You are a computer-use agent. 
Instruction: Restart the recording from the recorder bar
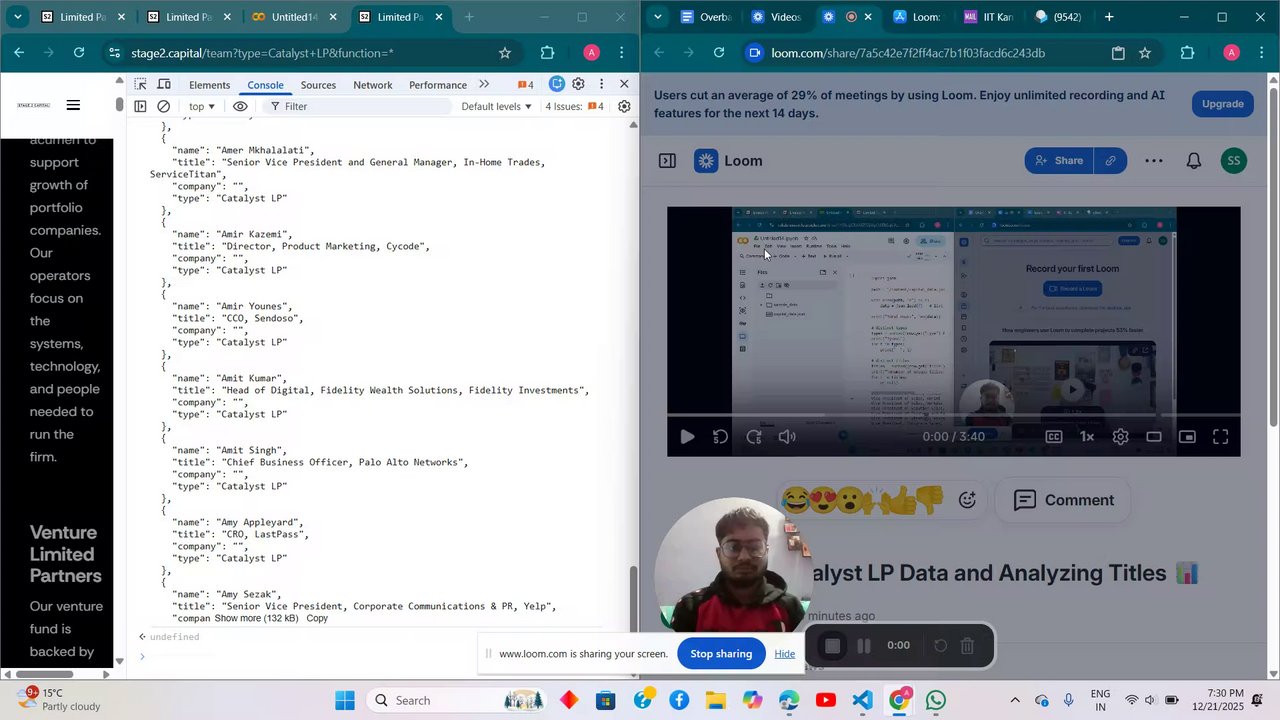tap(940, 646)
